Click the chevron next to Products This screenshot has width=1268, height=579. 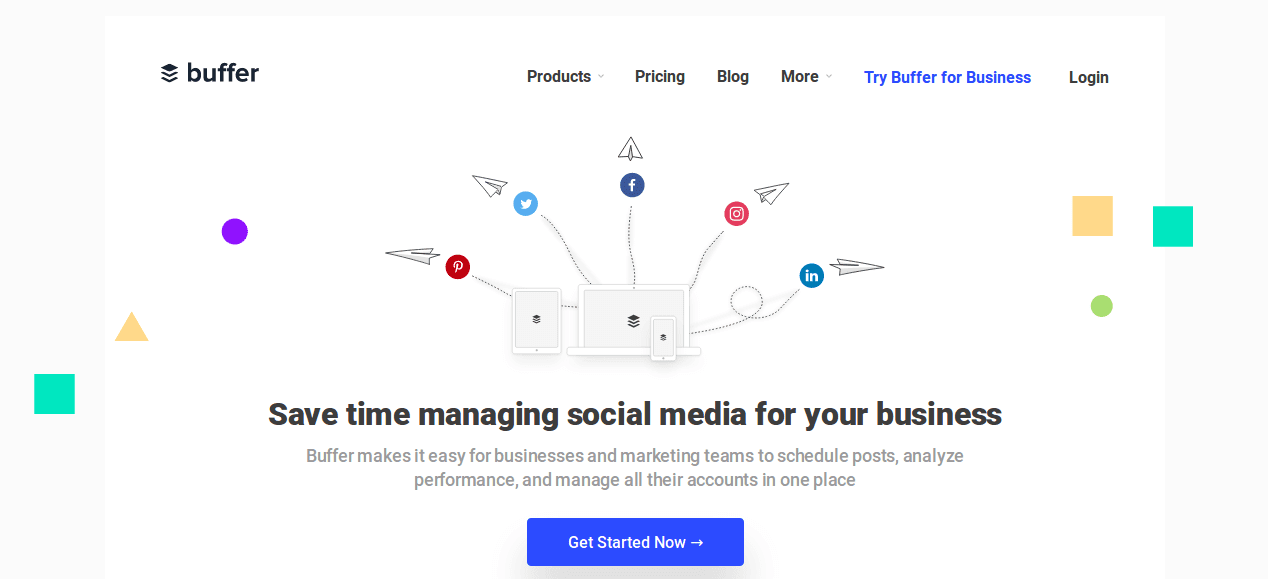click(601, 77)
